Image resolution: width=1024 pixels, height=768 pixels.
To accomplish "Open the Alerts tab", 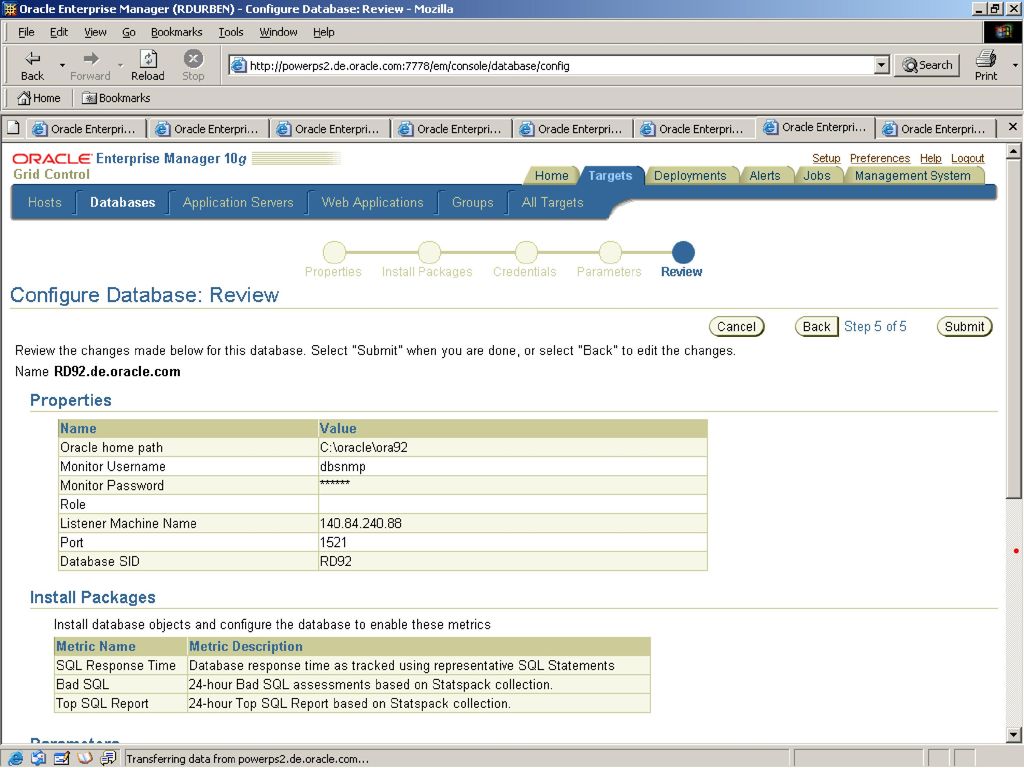I will tap(765, 176).
